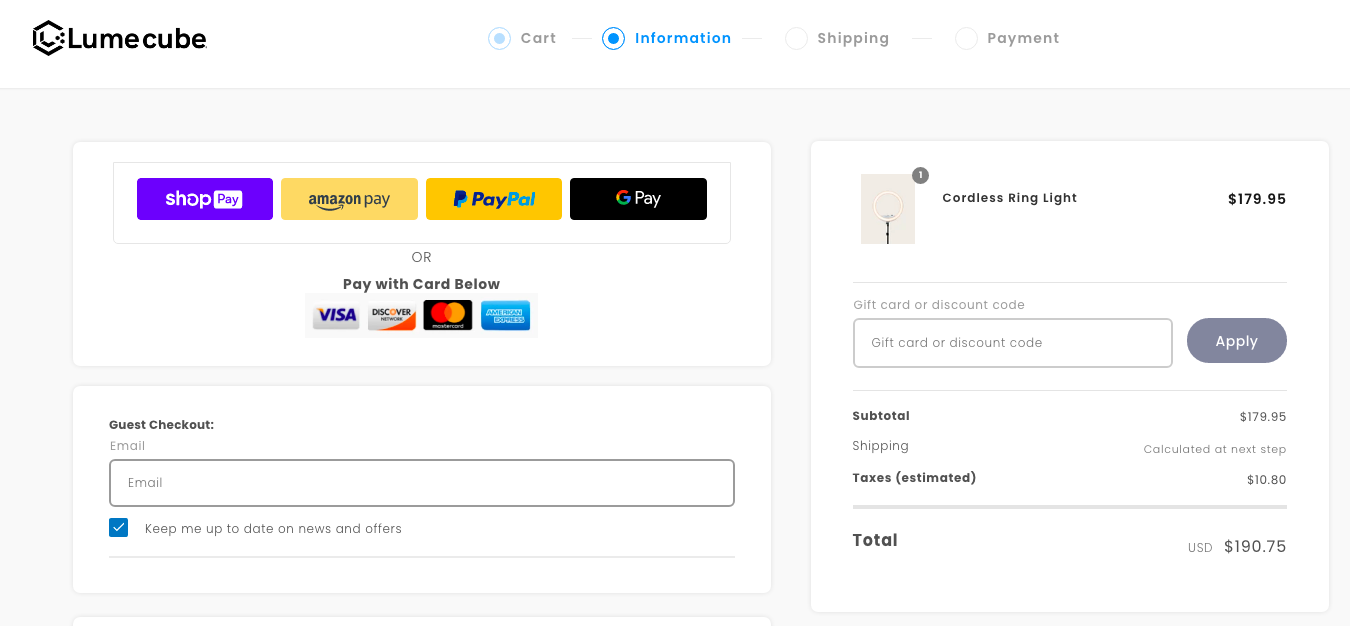The image size is (1350, 626).
Task: Go back to Cart step
Action: coord(538,38)
